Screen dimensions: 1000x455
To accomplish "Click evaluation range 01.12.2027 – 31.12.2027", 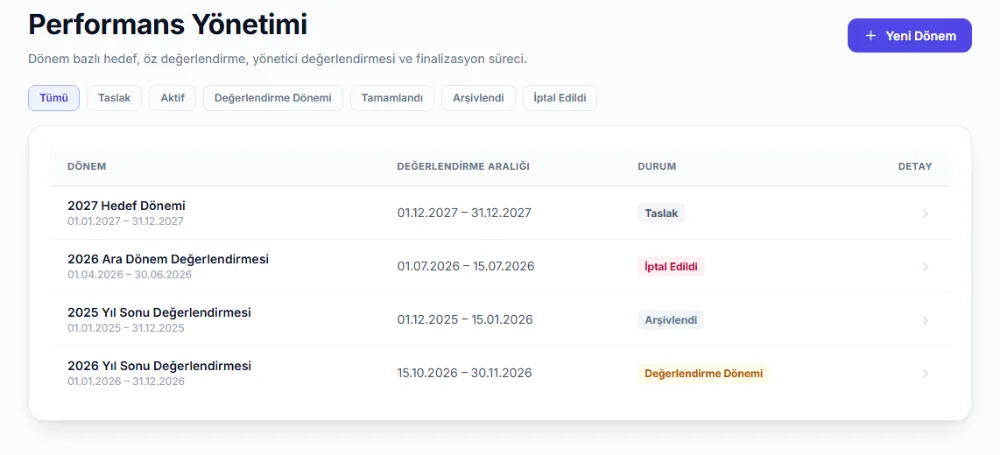I will [x=464, y=213].
